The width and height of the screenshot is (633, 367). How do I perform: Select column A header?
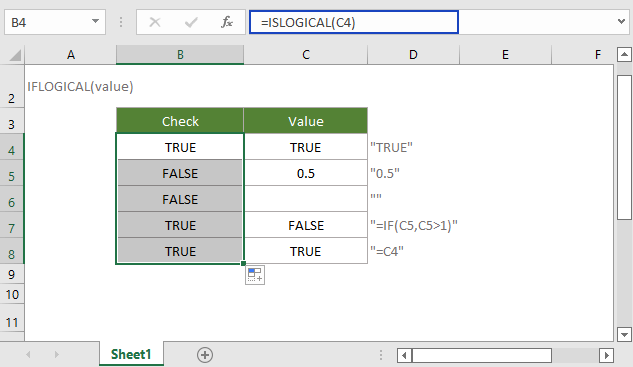point(71,55)
